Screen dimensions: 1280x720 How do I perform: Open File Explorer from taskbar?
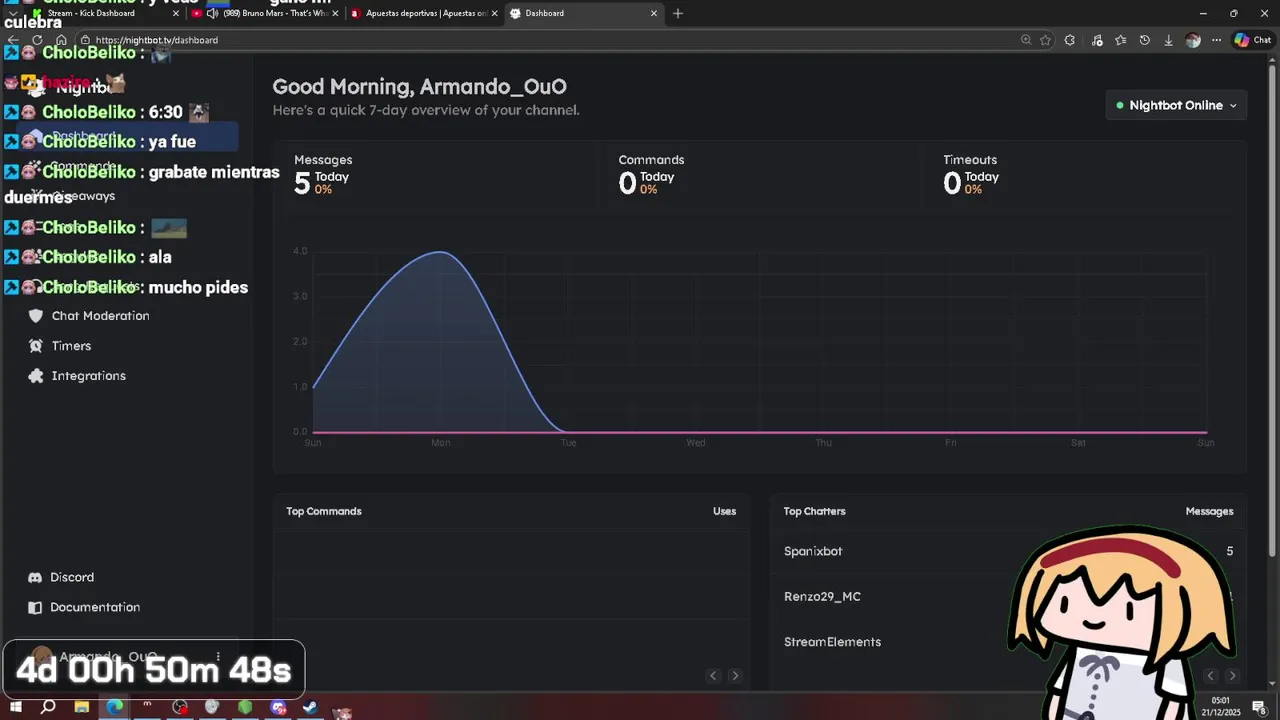(82, 707)
